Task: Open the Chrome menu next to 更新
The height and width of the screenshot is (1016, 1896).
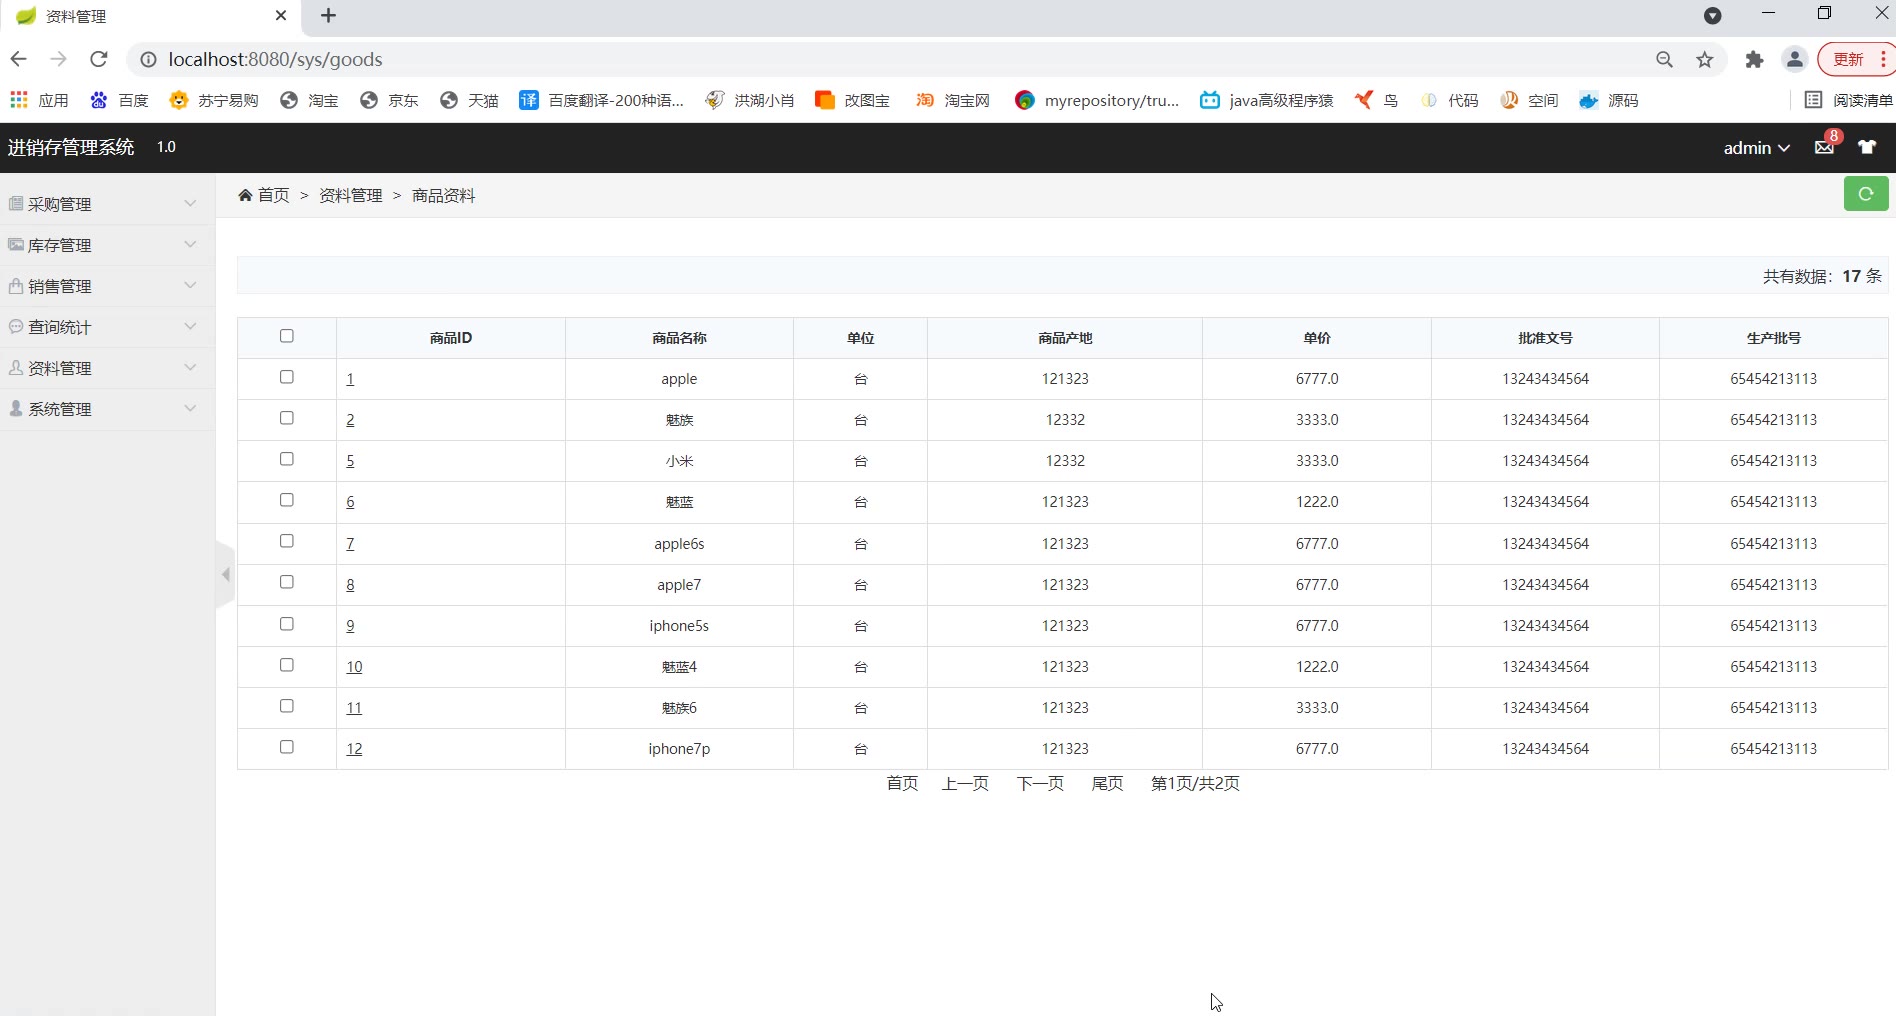Action: click(x=1883, y=59)
